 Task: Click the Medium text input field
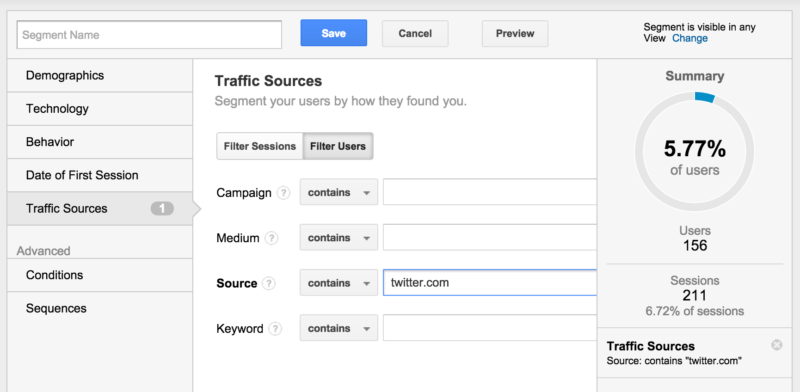coord(490,237)
